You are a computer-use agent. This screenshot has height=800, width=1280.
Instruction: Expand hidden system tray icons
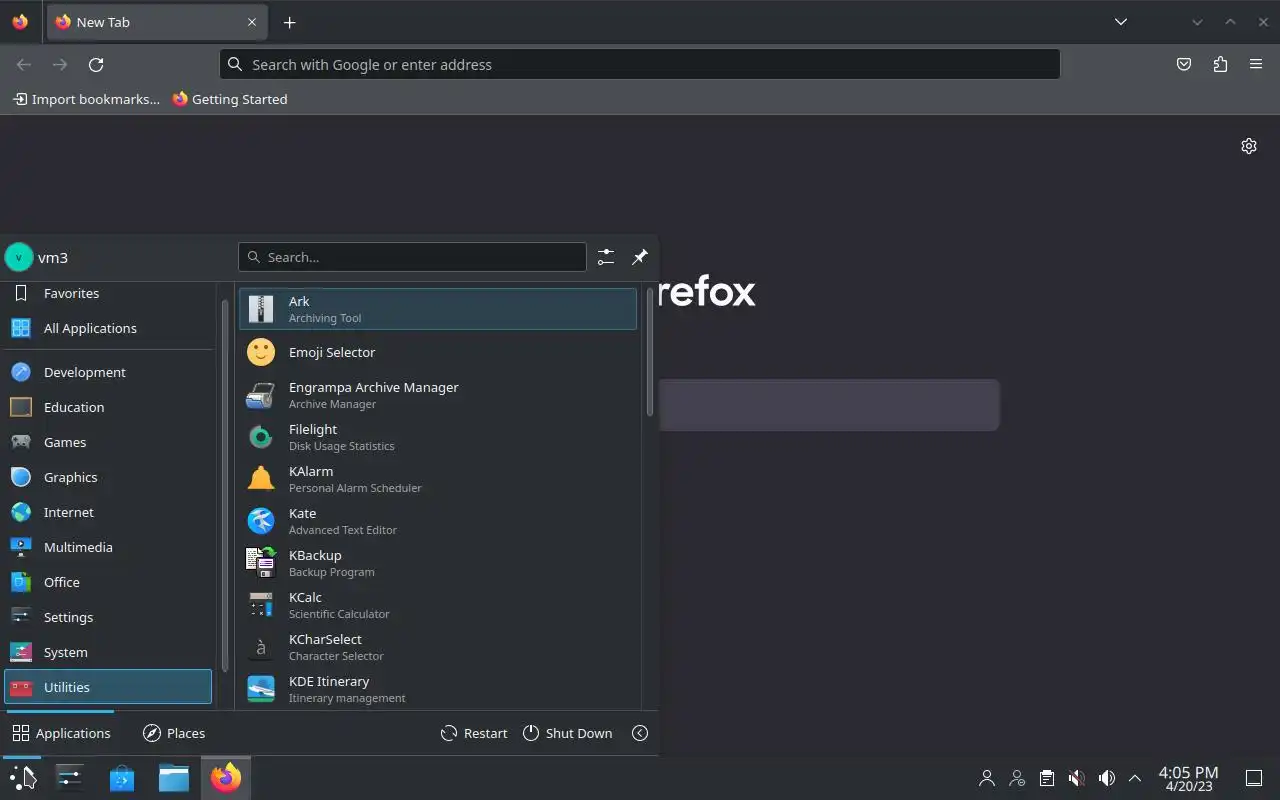click(1135, 778)
